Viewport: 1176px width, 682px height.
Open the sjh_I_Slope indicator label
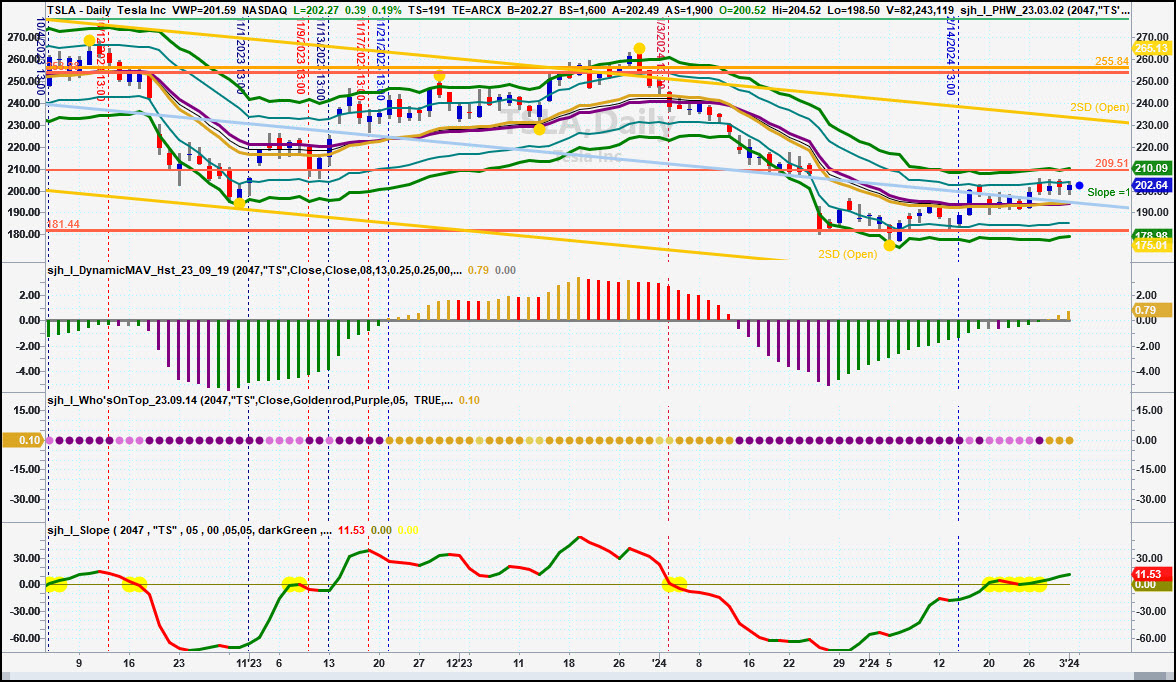point(189,530)
